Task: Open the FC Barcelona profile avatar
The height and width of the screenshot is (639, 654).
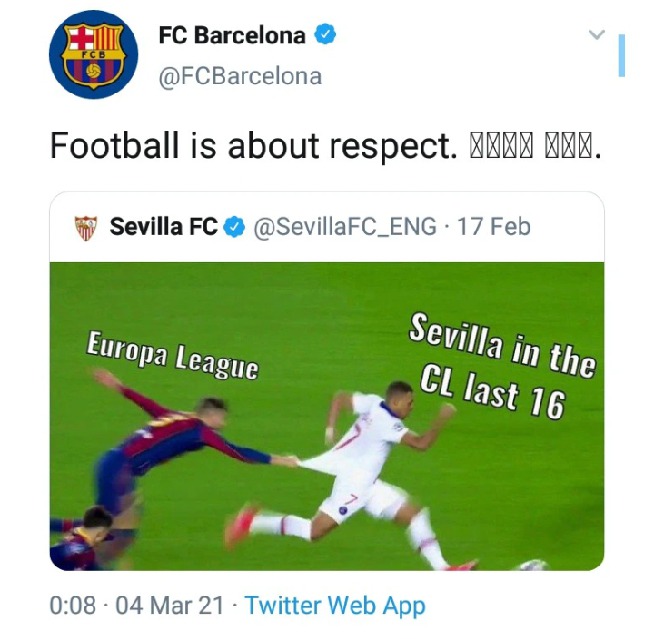Action: coord(93,55)
